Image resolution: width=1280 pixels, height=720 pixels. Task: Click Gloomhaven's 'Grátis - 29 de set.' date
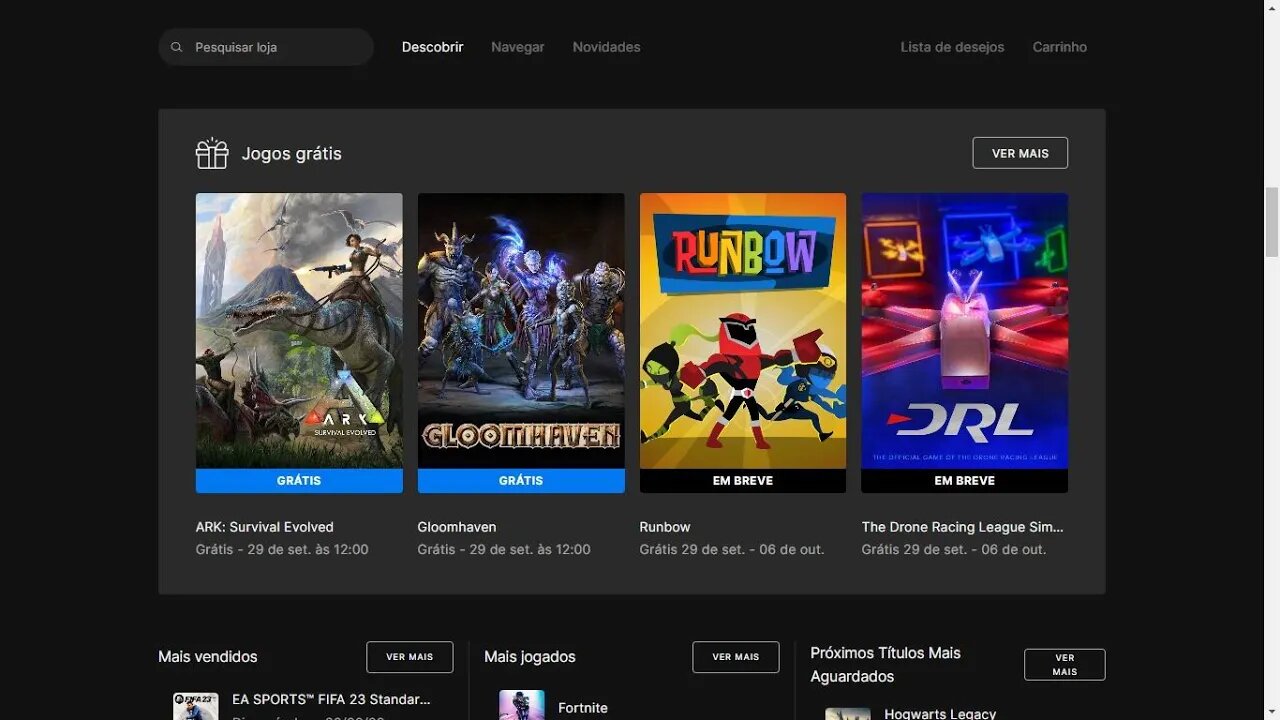504,549
